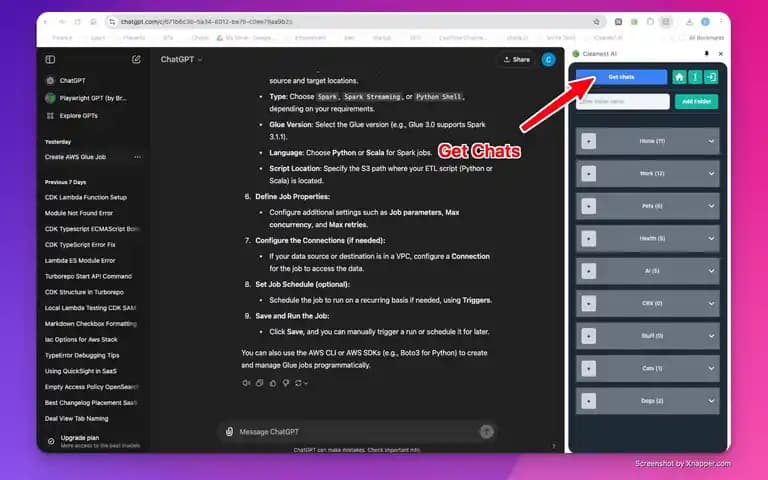Screen dimensions: 768x480
Task: Pin the Cleanest AI side panel
Action: pos(706,53)
